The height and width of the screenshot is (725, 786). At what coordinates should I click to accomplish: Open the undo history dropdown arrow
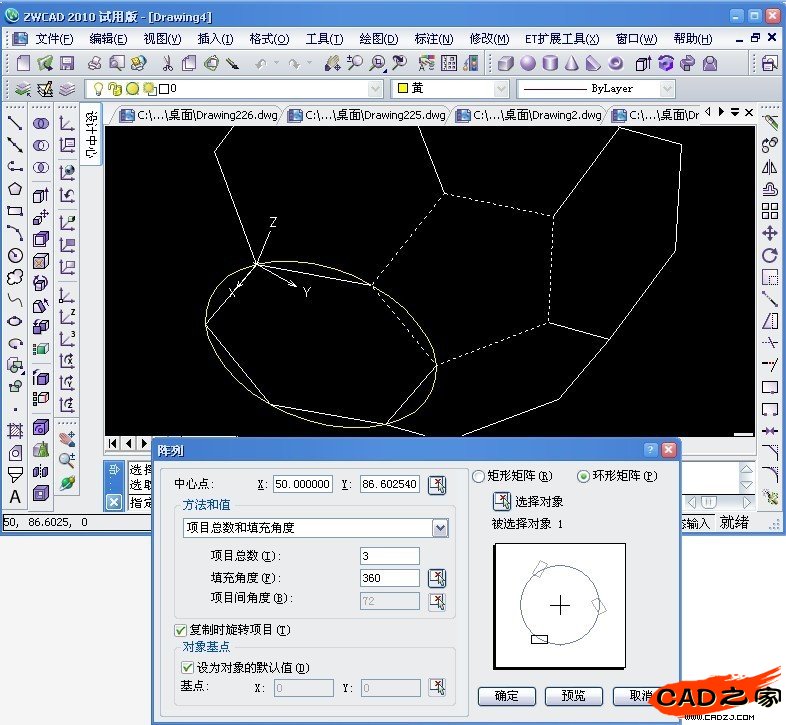pos(276,63)
